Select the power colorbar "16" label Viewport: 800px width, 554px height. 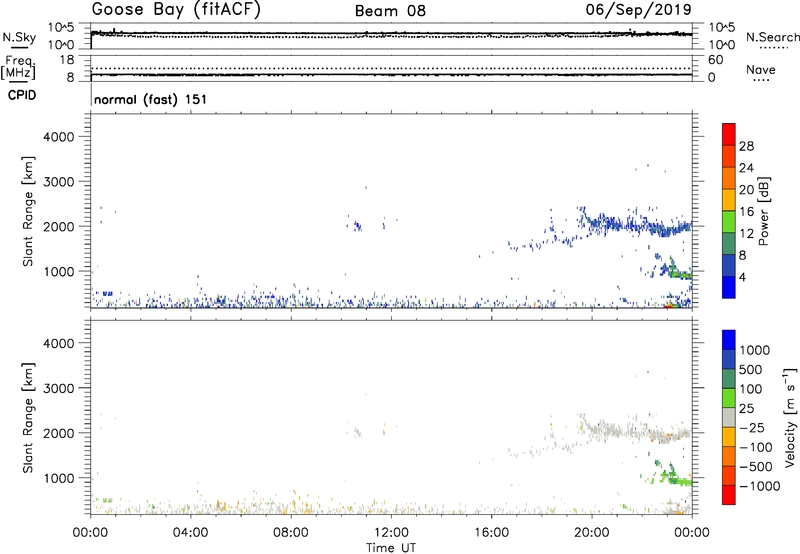[x=746, y=212]
